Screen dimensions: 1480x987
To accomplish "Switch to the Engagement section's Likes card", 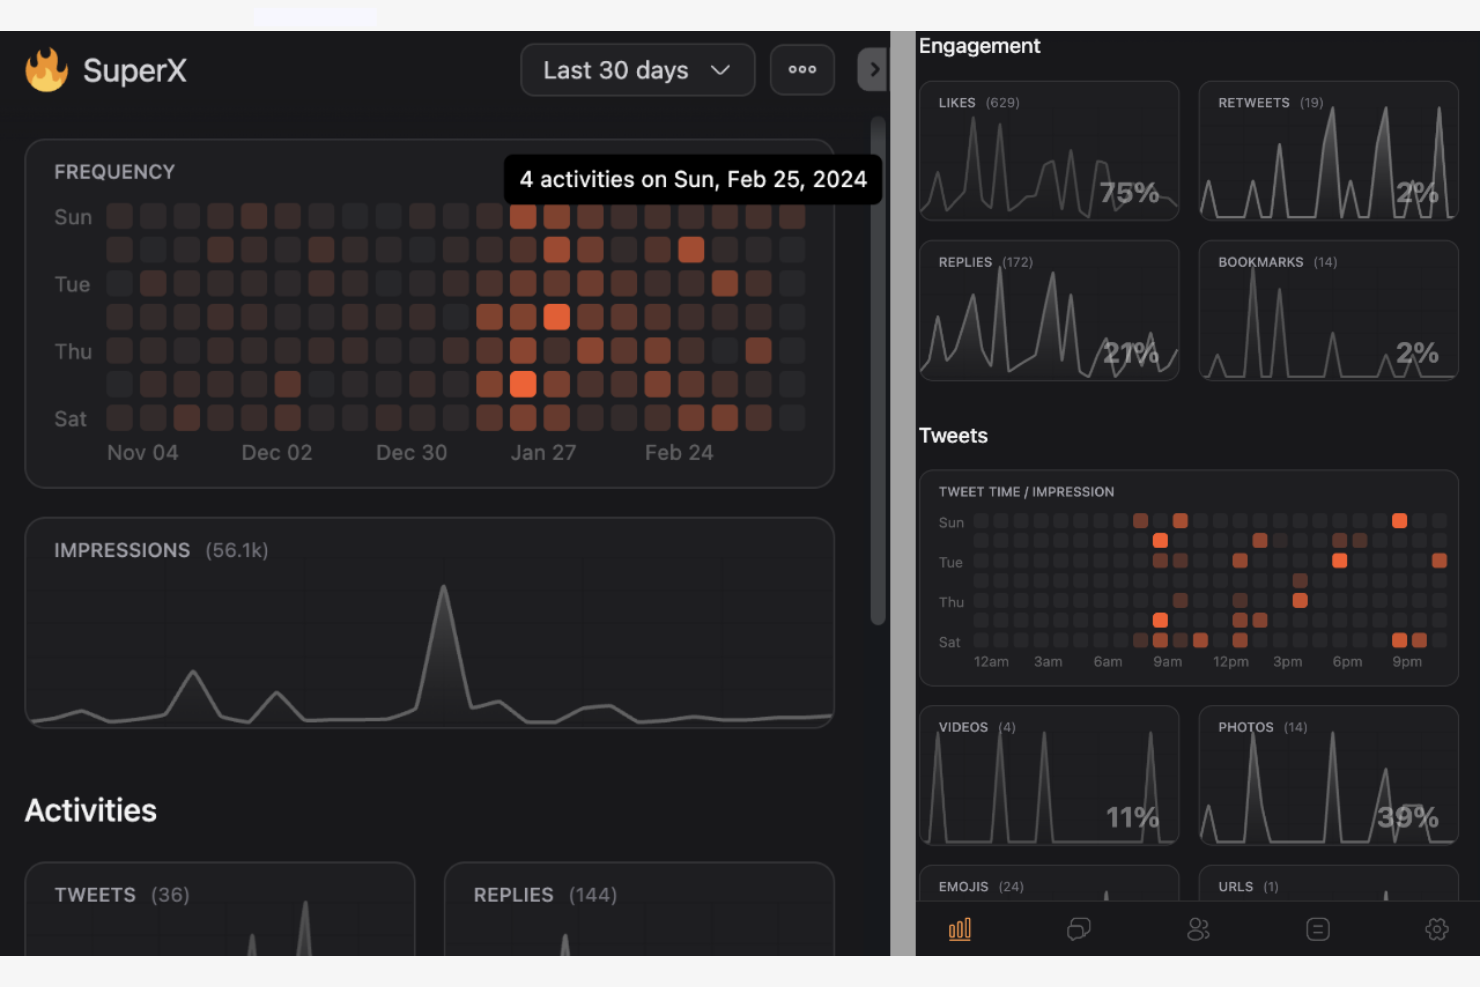I will click(1048, 151).
